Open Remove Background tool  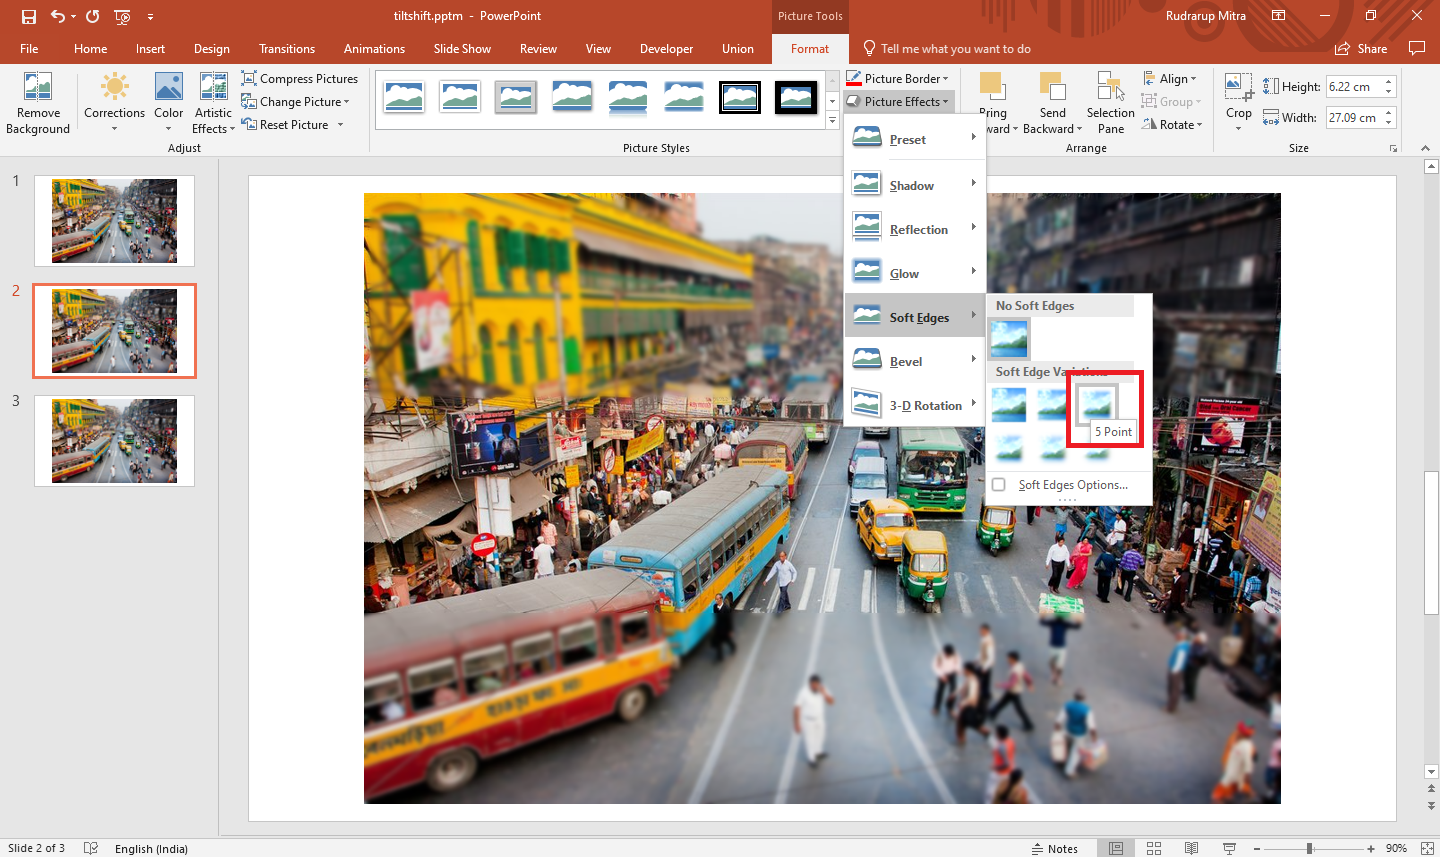[38, 103]
